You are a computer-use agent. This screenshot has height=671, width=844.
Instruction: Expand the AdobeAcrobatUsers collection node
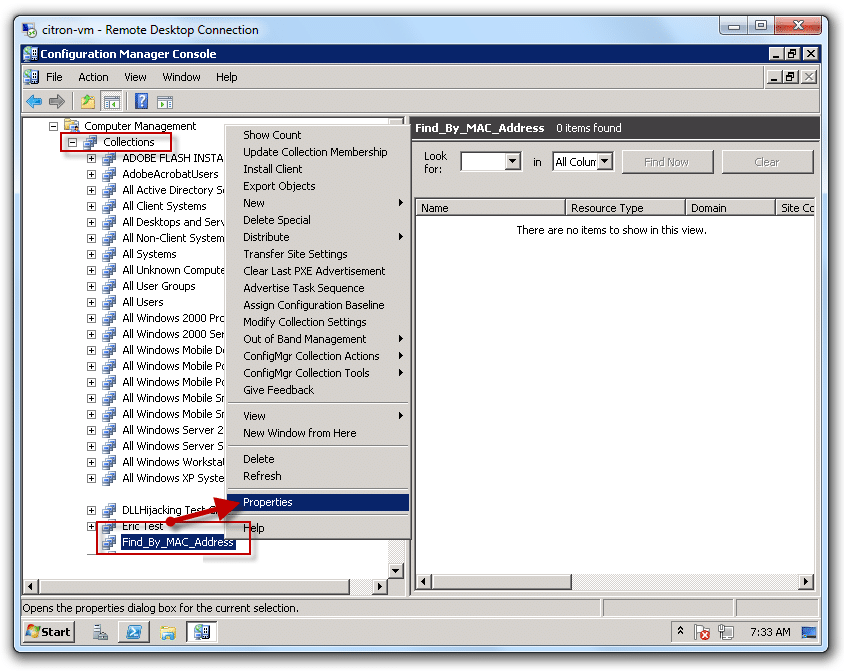tap(92, 174)
